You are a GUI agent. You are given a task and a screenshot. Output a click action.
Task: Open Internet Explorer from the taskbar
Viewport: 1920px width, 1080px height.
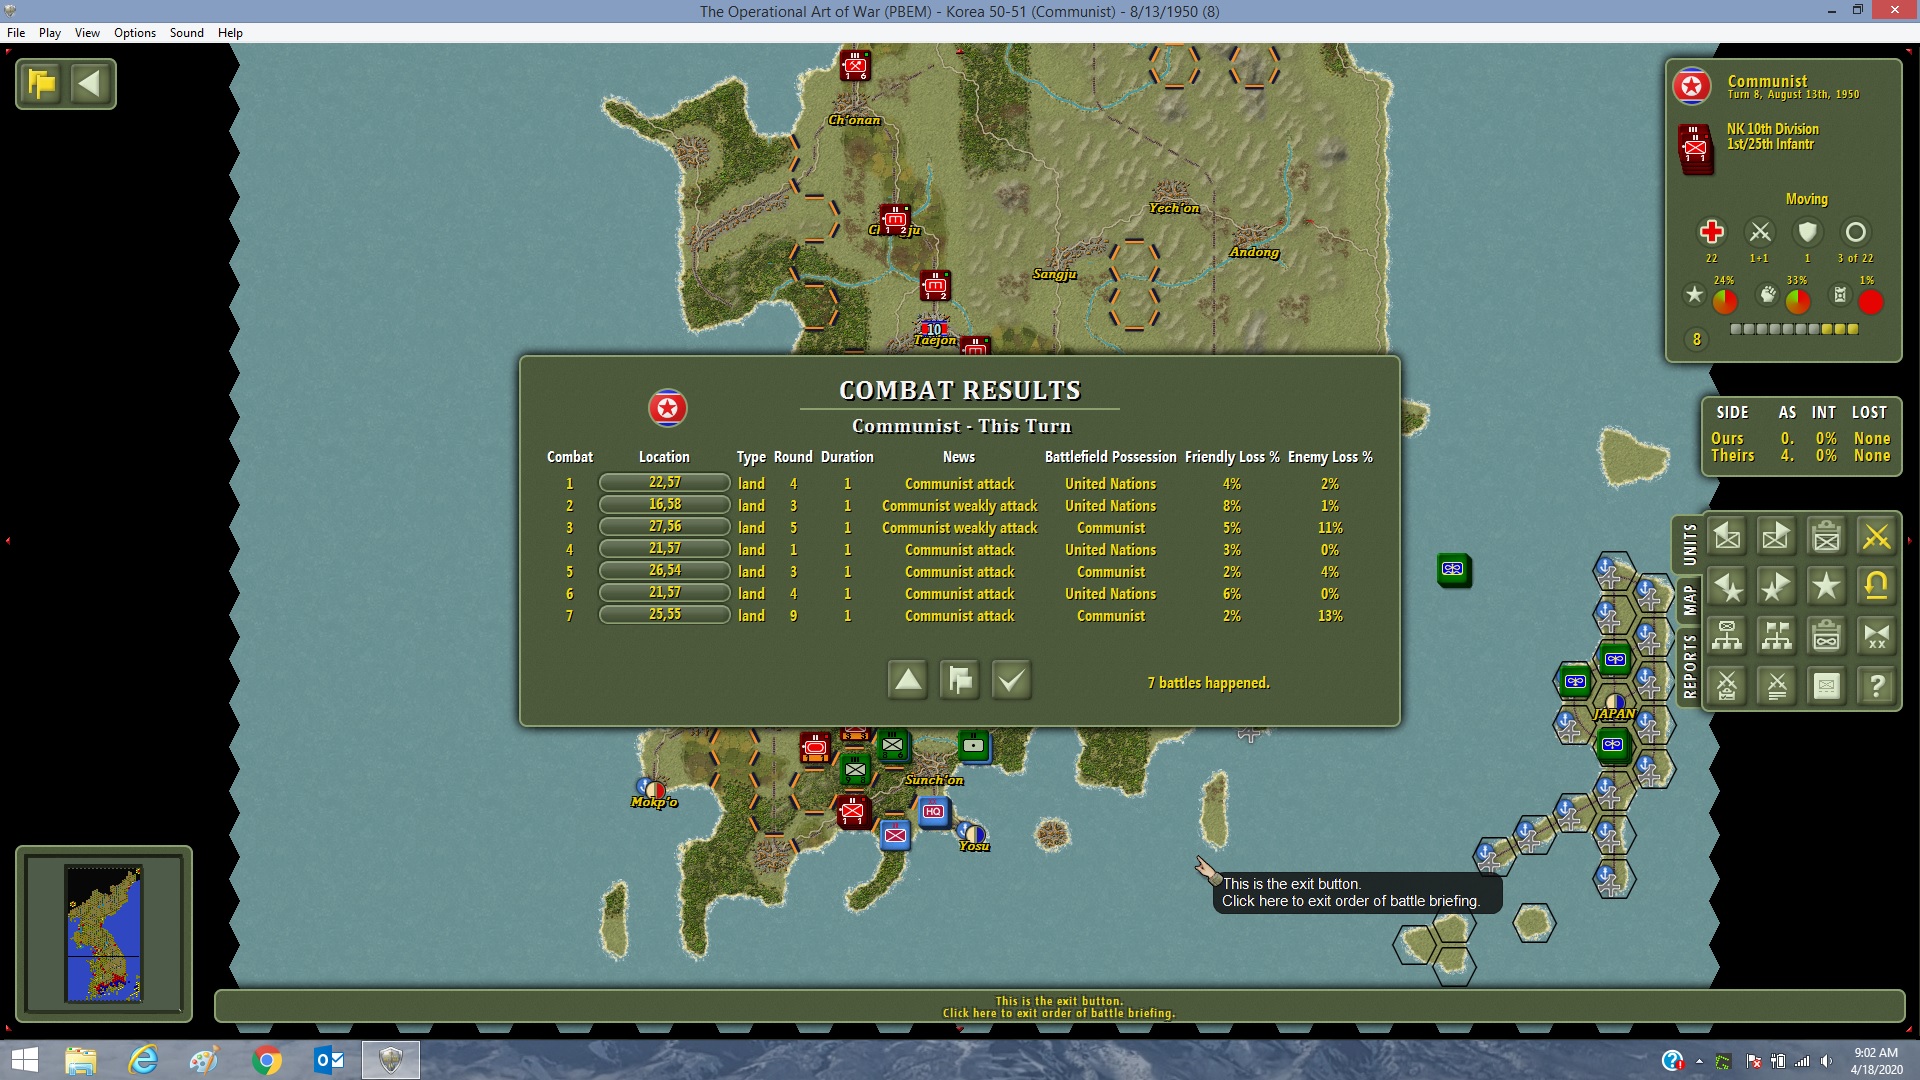143,1060
